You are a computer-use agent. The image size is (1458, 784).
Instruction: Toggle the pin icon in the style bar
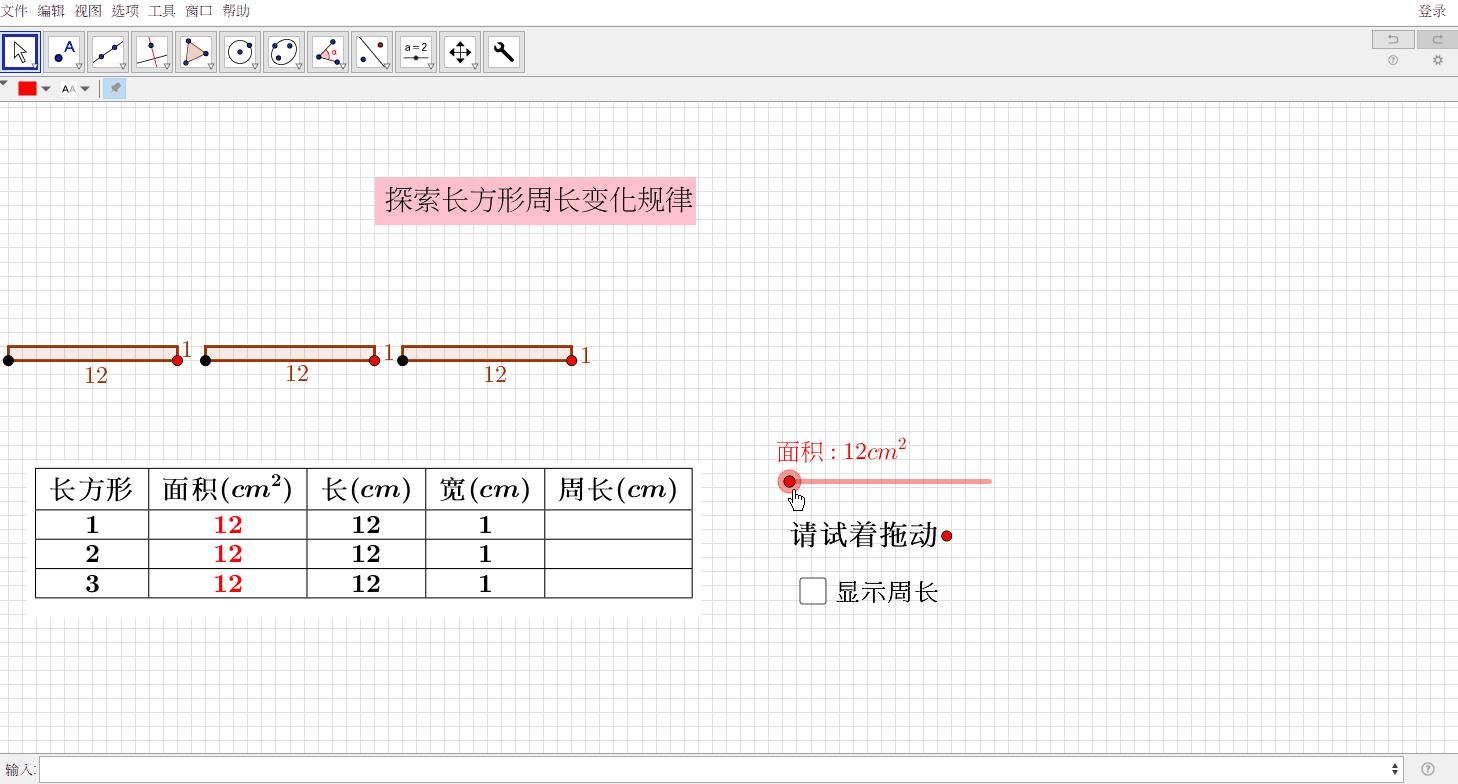(114, 88)
